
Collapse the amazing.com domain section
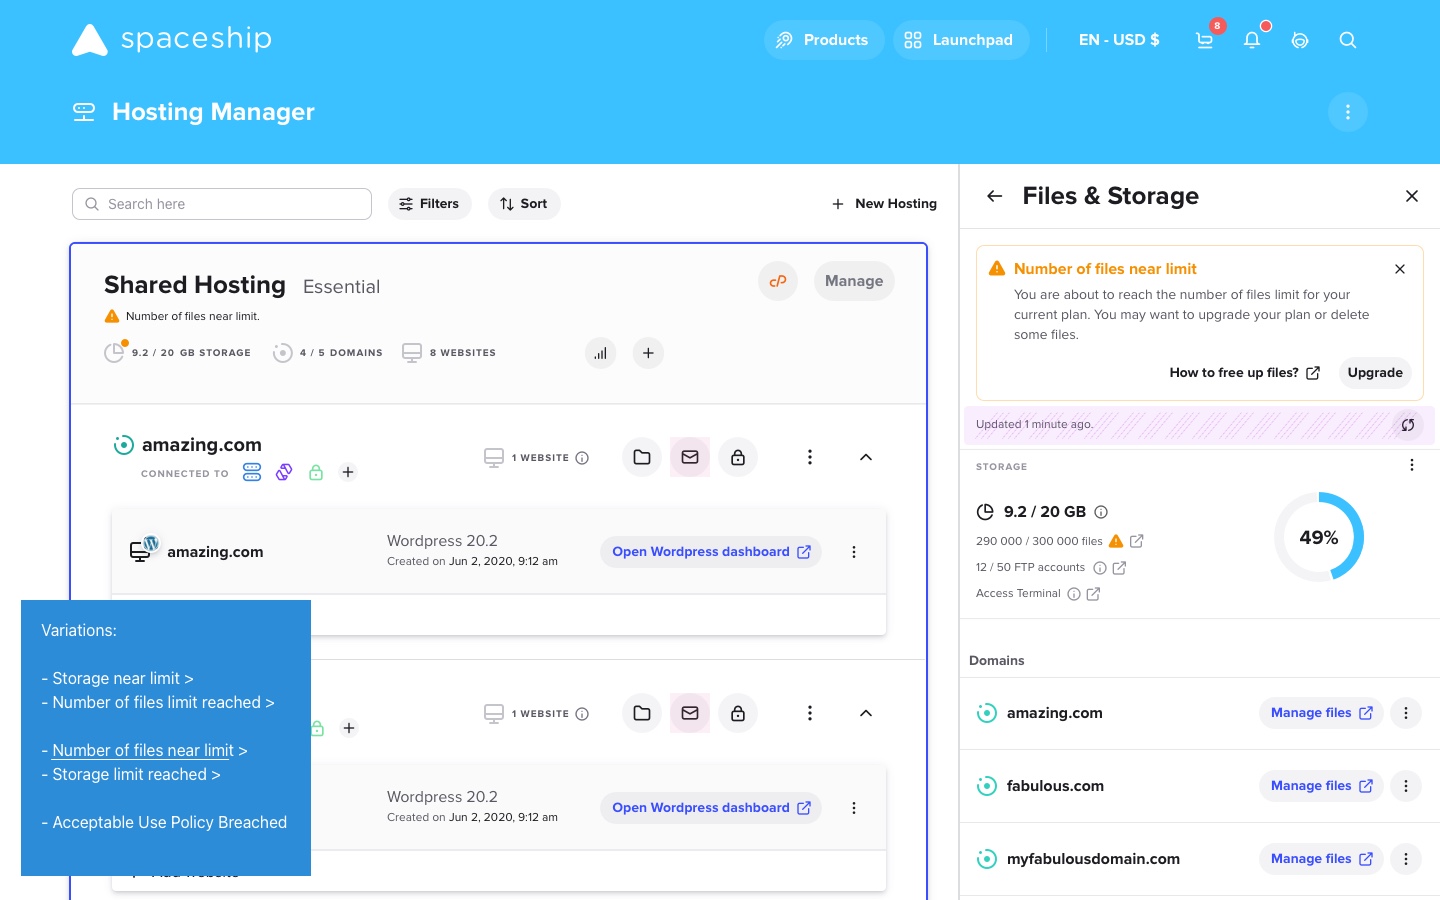click(866, 457)
